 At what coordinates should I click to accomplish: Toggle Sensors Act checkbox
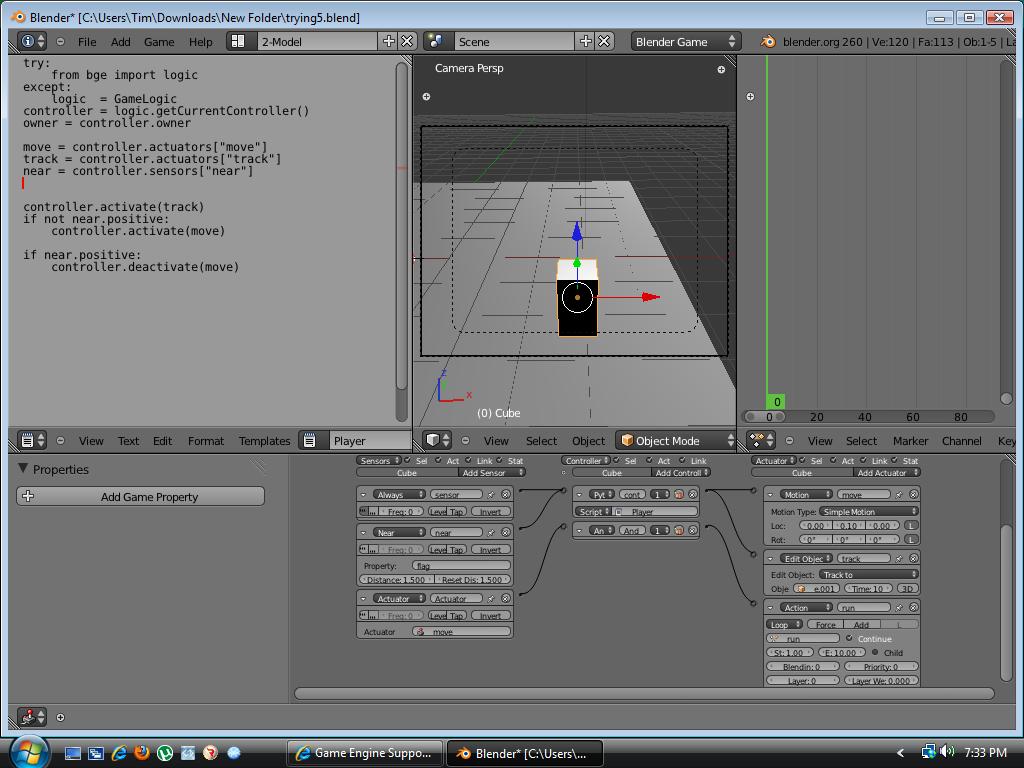[439, 460]
